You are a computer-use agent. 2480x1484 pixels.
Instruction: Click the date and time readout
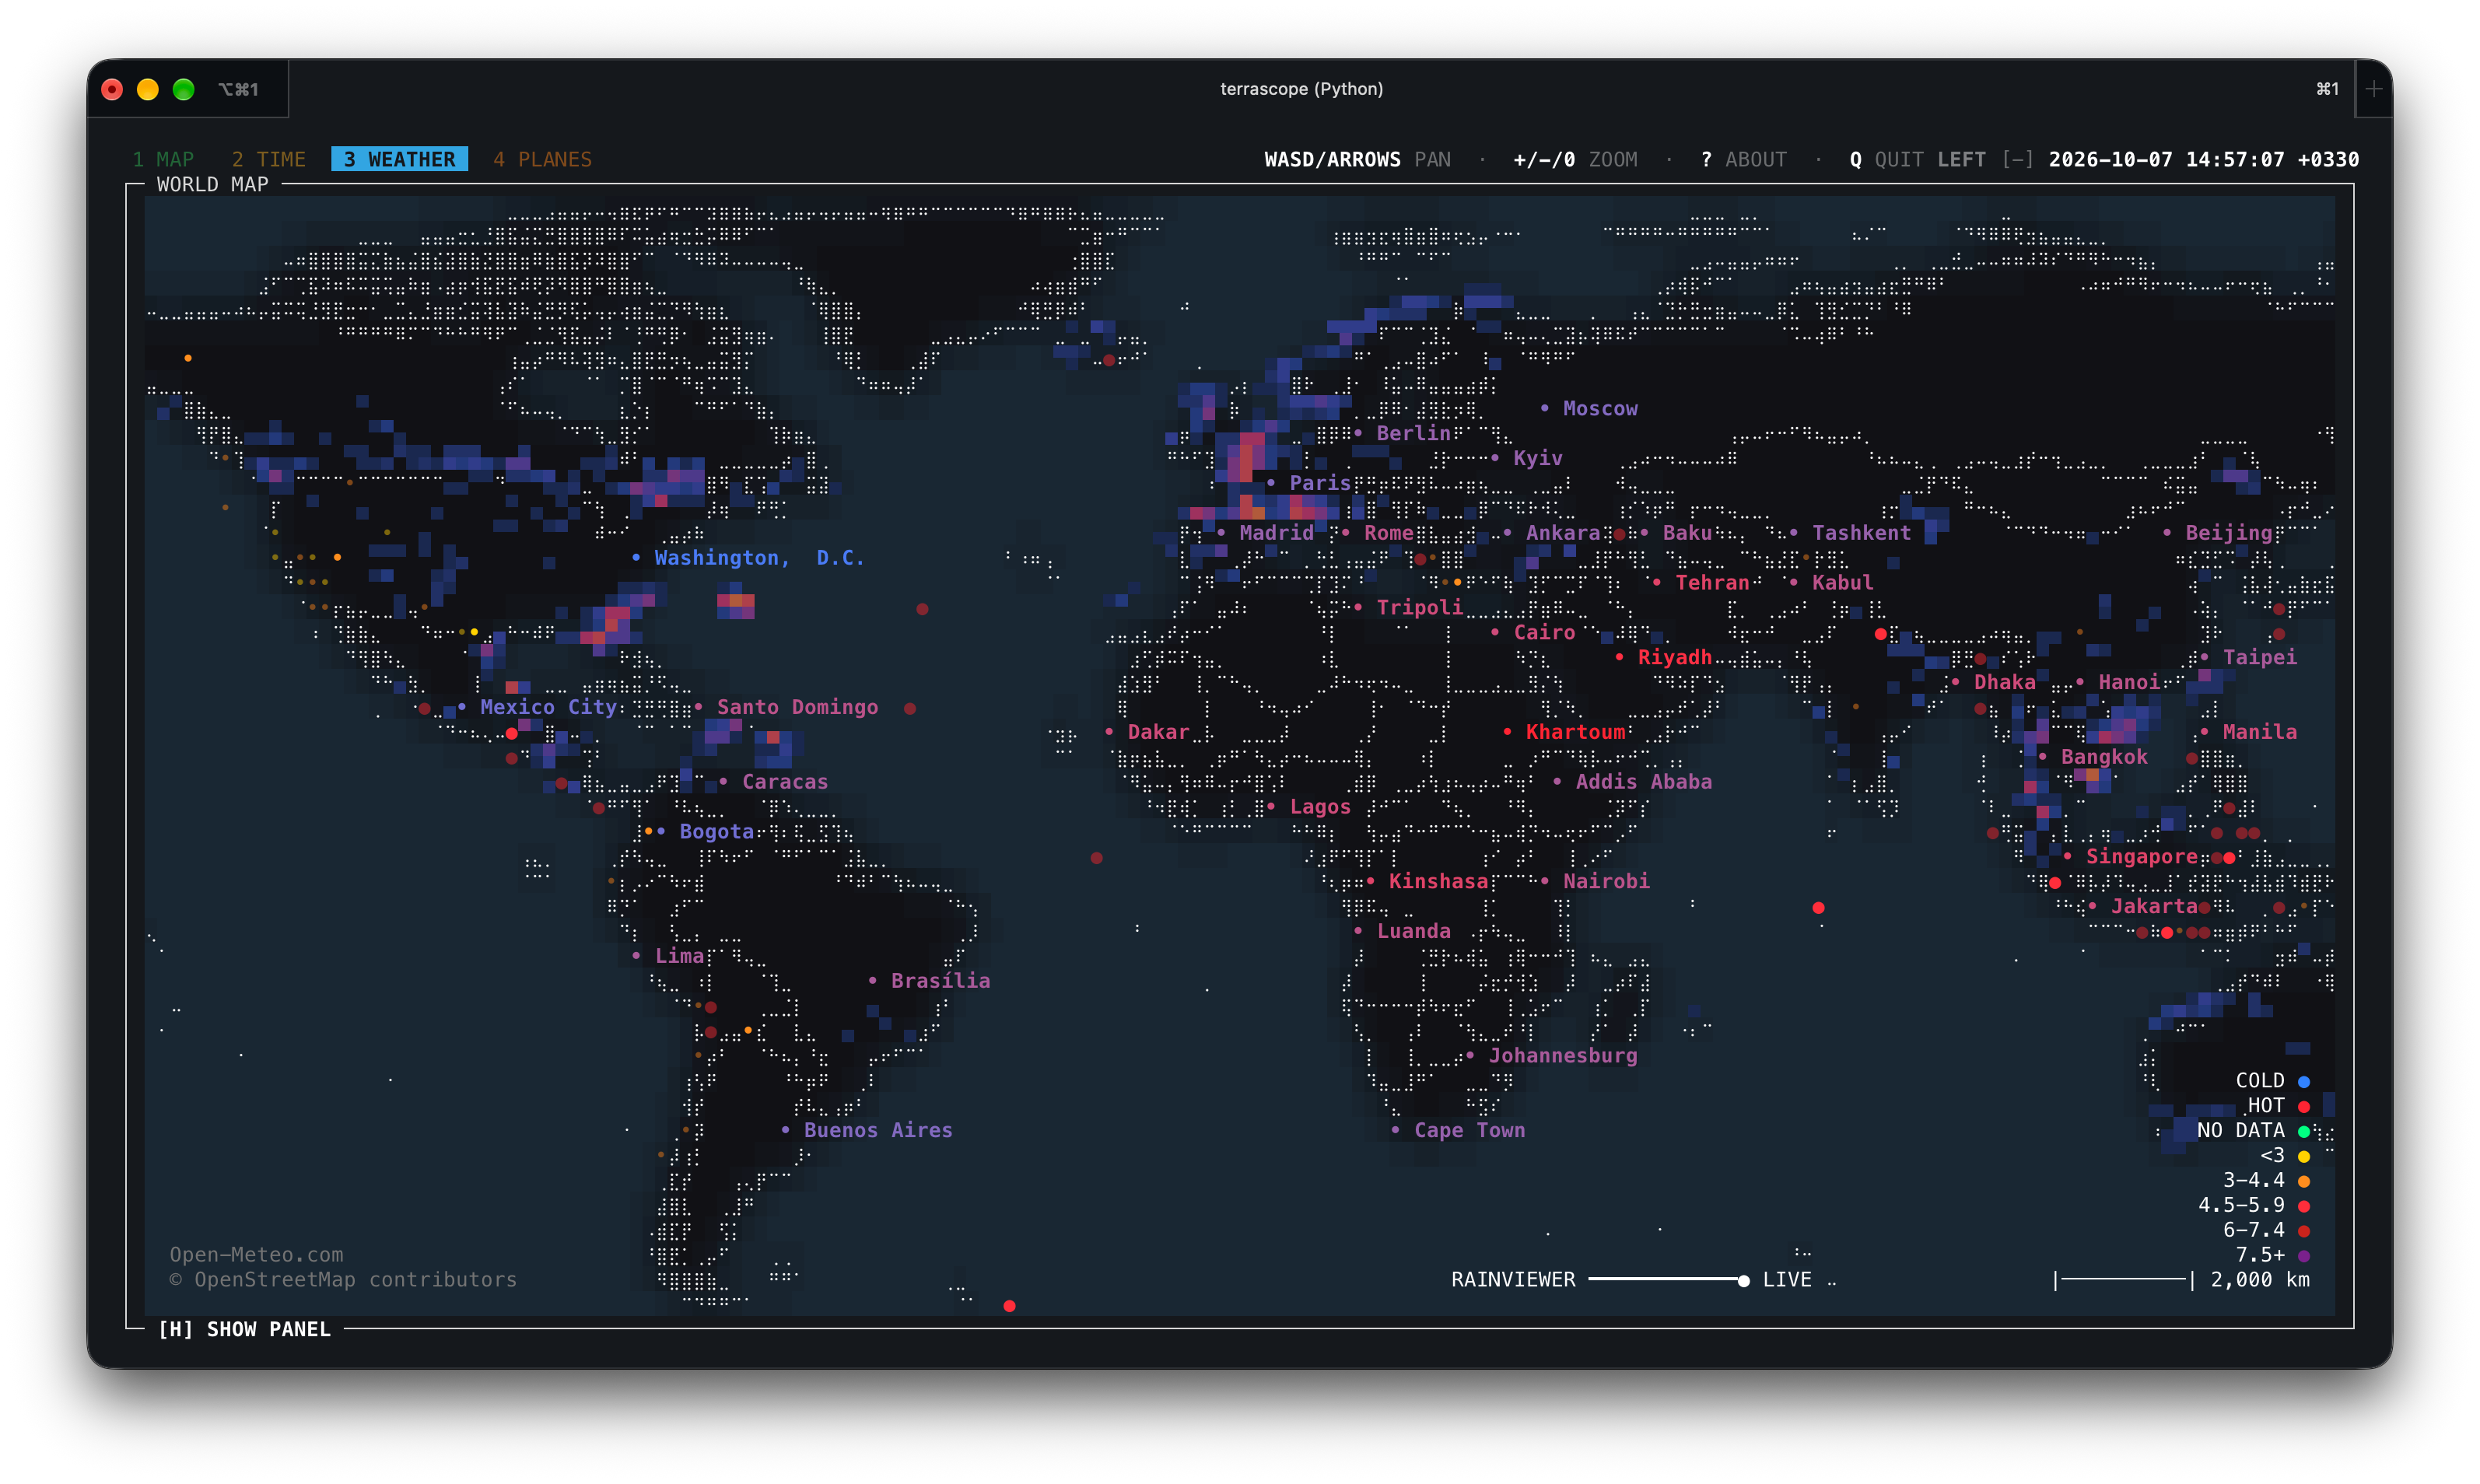pos(2203,159)
